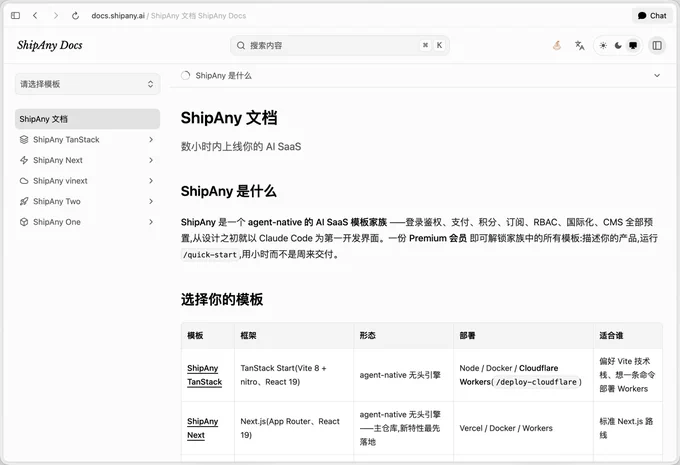680x465 pixels.
Task: Focus the 搜索内容 search field
Action: coord(340,45)
